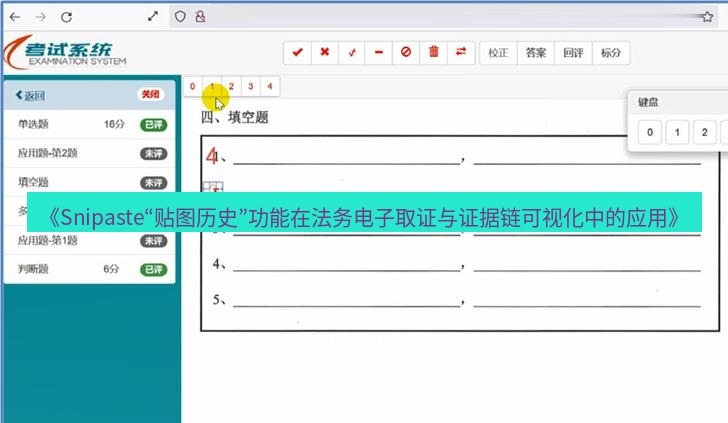728x423 pixels.
Task: Click the 标分 button
Action: point(611,53)
